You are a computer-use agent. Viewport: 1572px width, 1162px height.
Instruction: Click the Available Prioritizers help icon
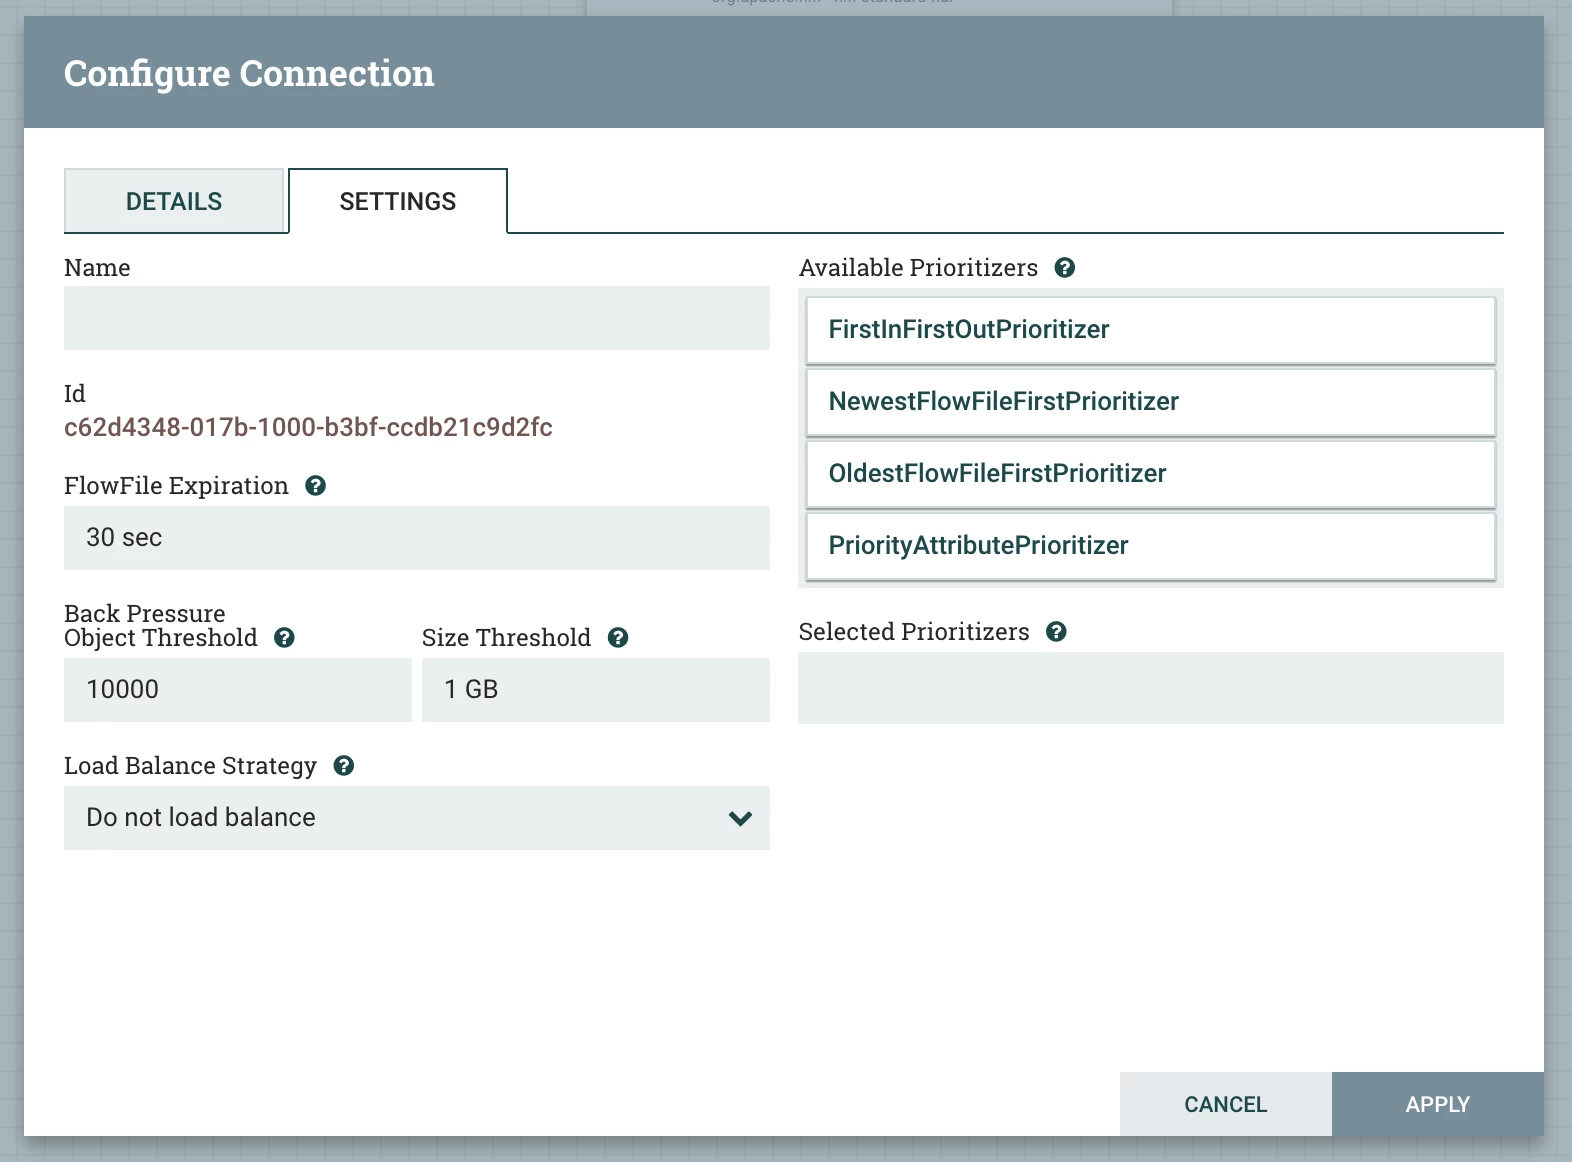1065,268
